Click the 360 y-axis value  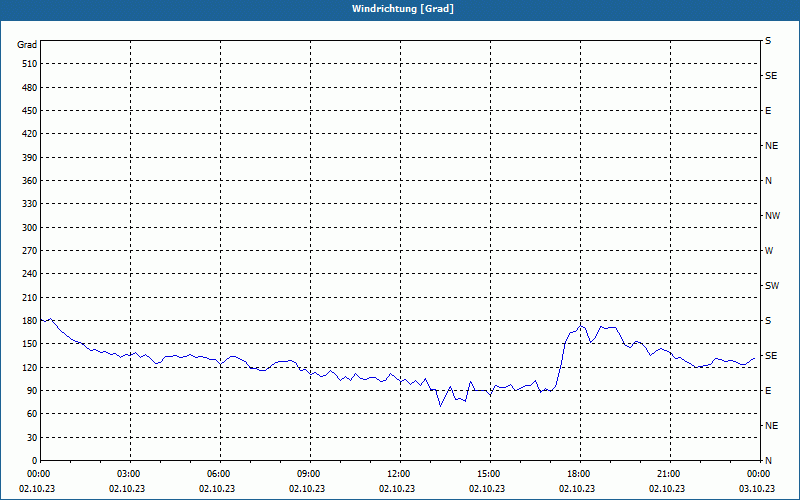point(30,181)
